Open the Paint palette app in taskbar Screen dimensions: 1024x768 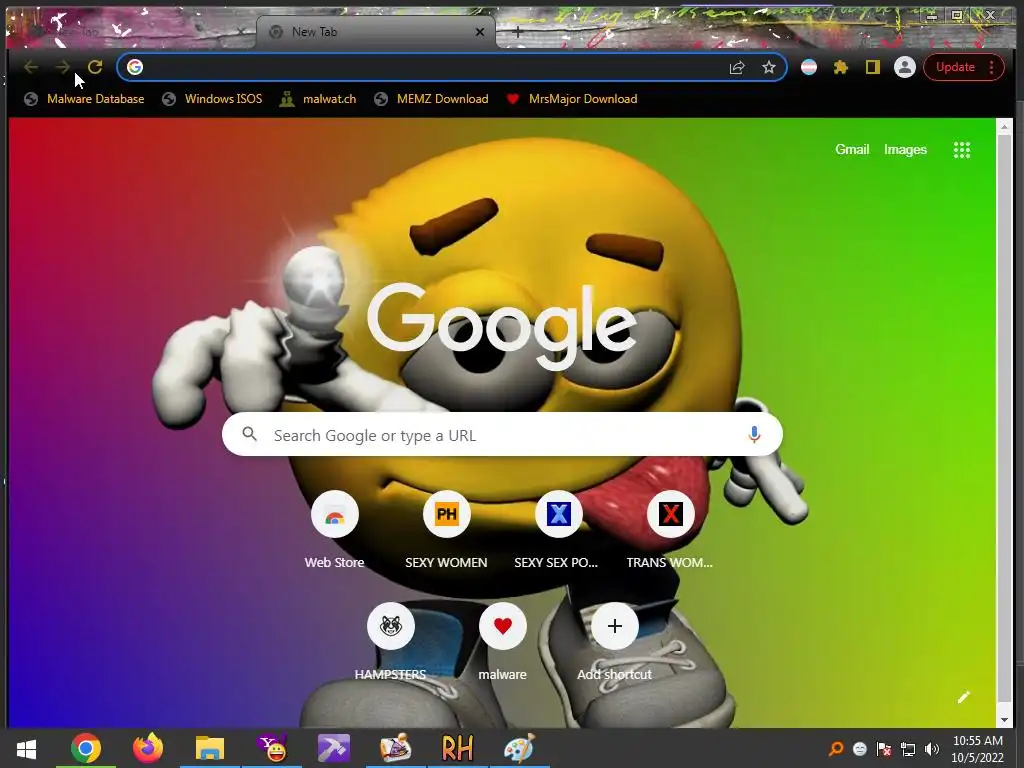tap(519, 748)
